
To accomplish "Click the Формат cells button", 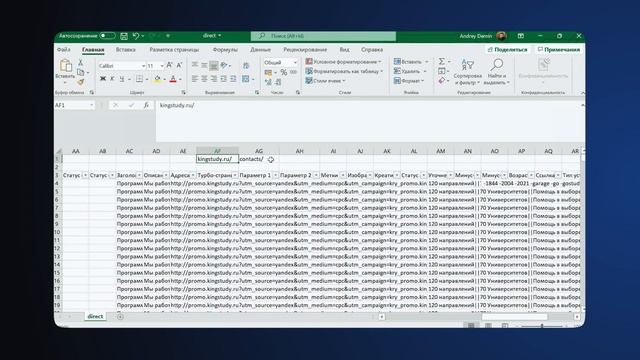I will tap(409, 81).
